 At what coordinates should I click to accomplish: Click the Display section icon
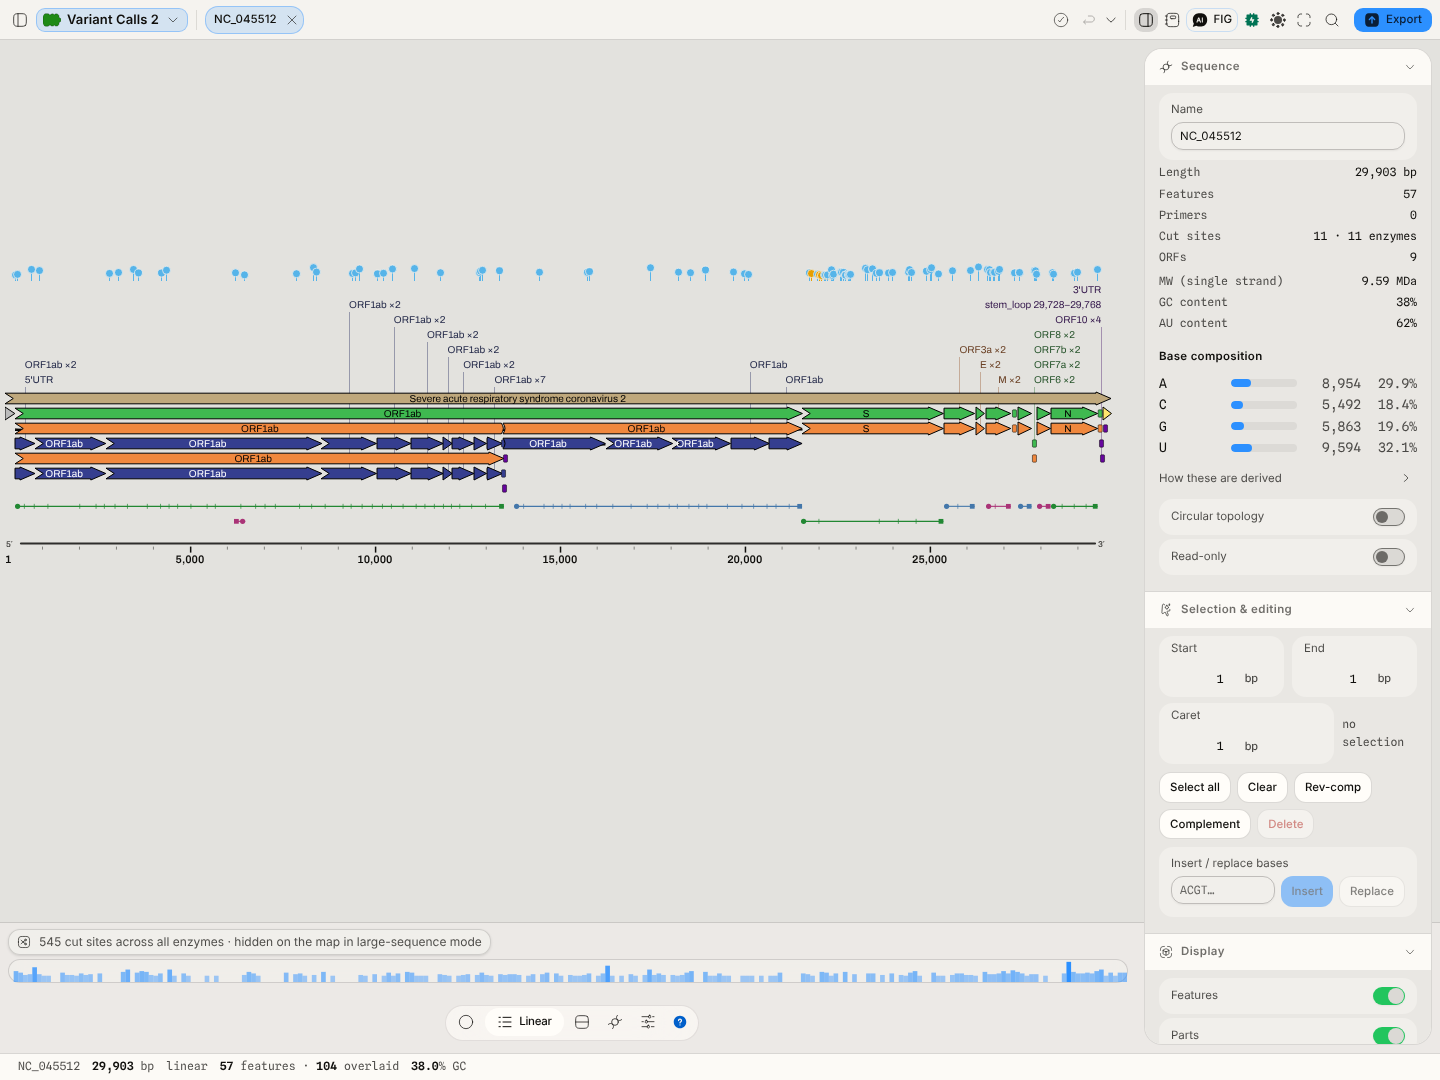pos(1166,952)
